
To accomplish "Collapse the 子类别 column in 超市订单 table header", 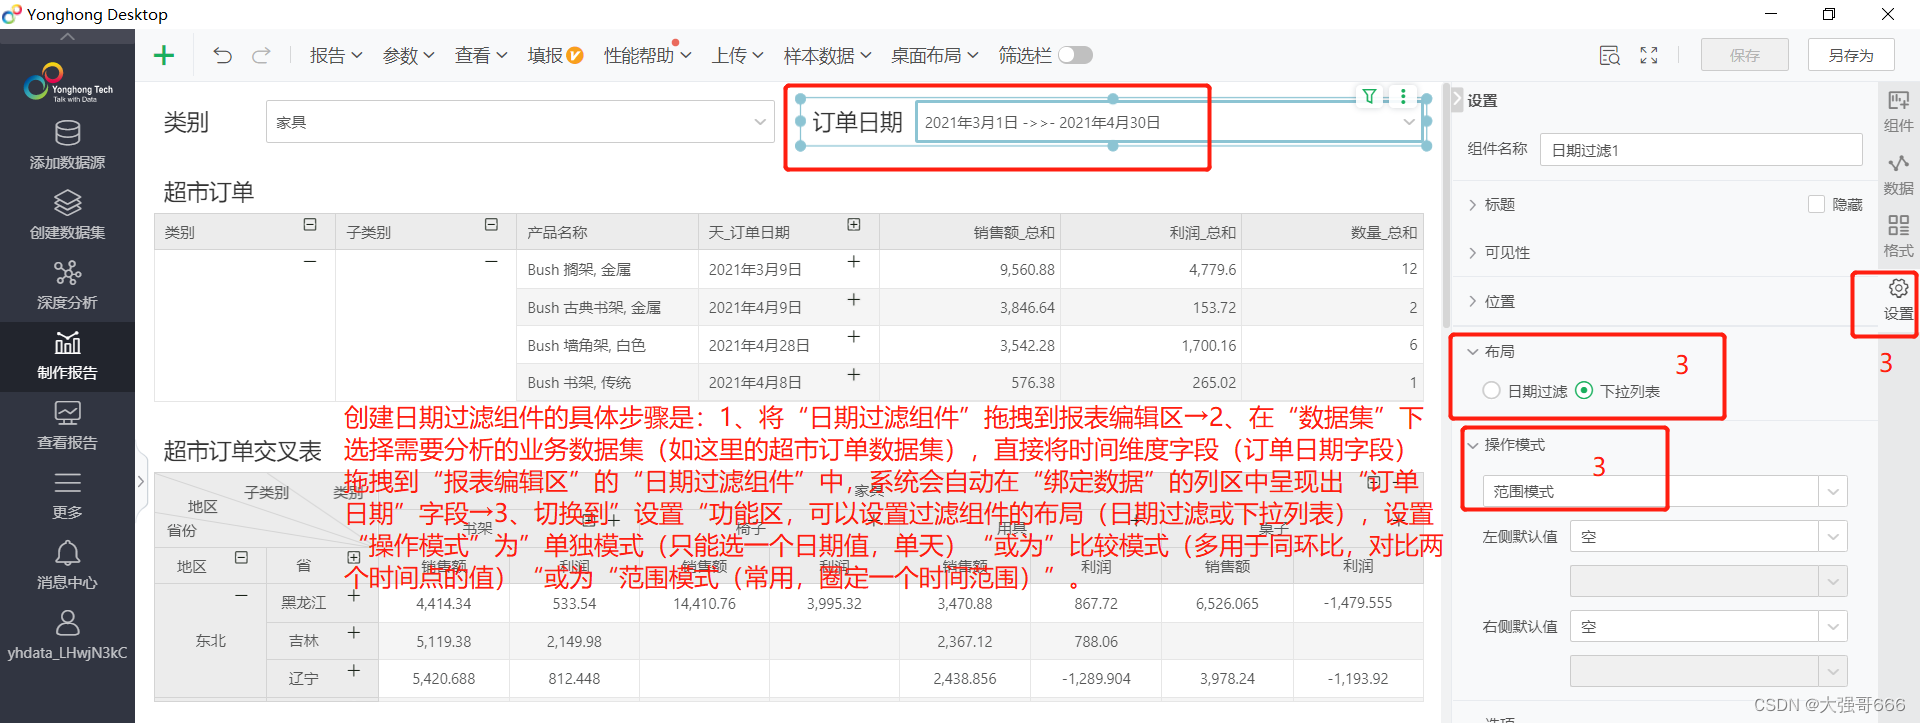I will (491, 225).
